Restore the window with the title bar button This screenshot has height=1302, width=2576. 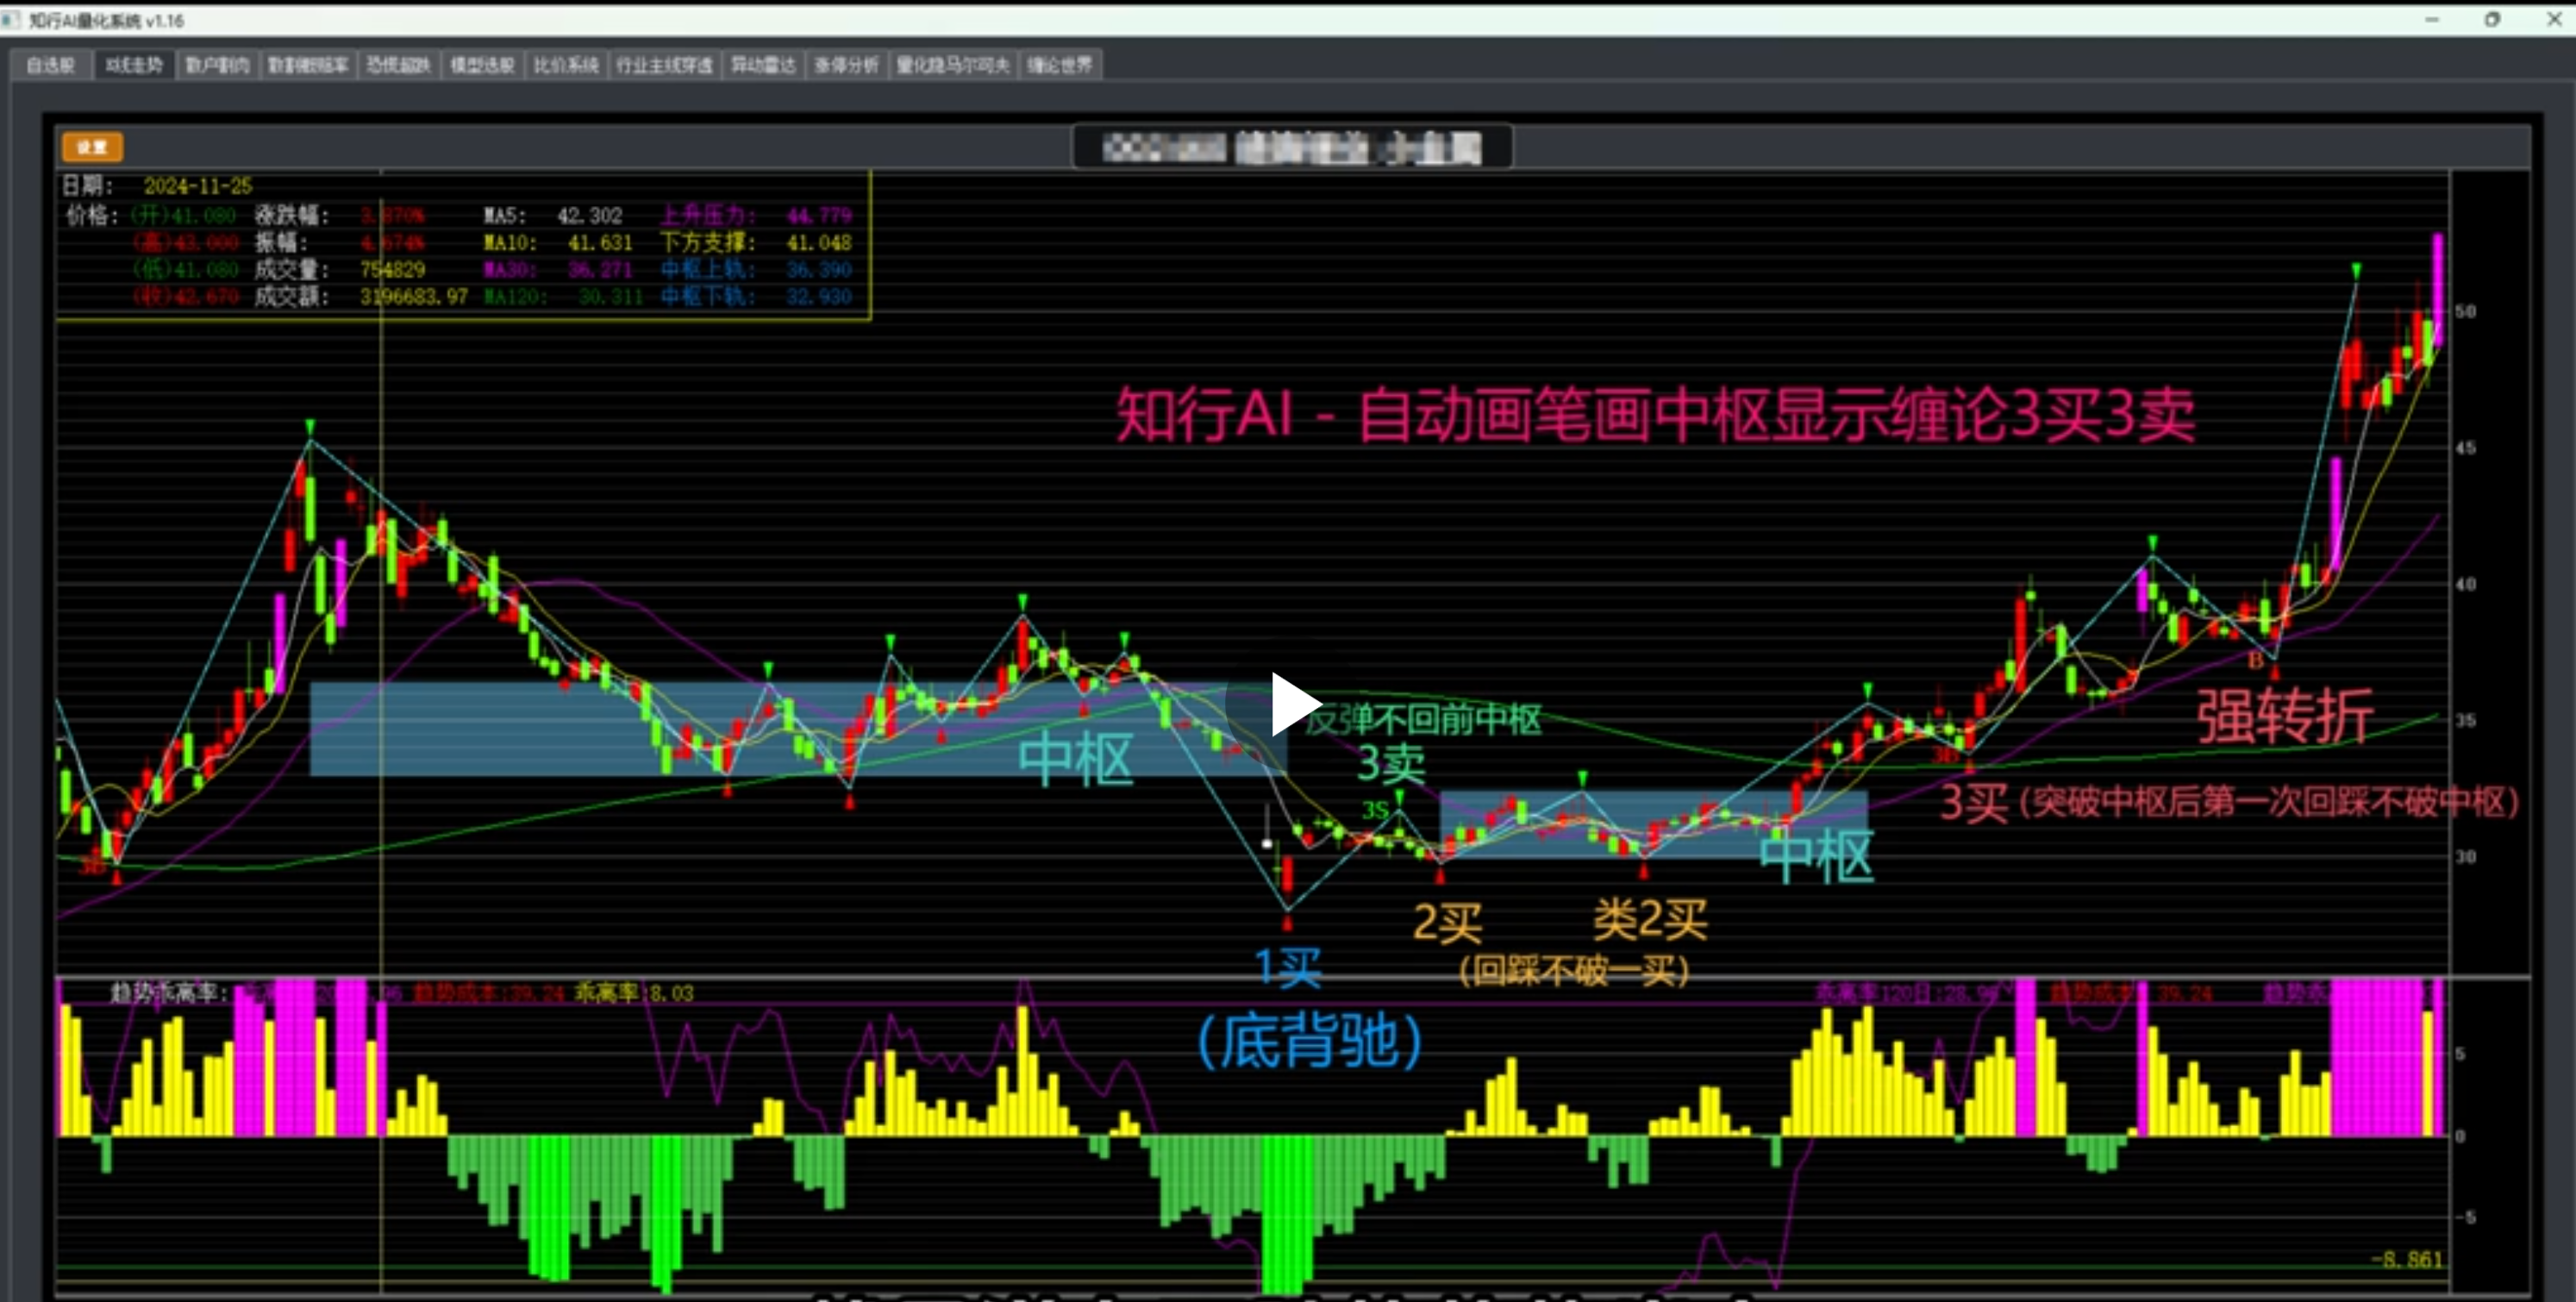point(2492,20)
